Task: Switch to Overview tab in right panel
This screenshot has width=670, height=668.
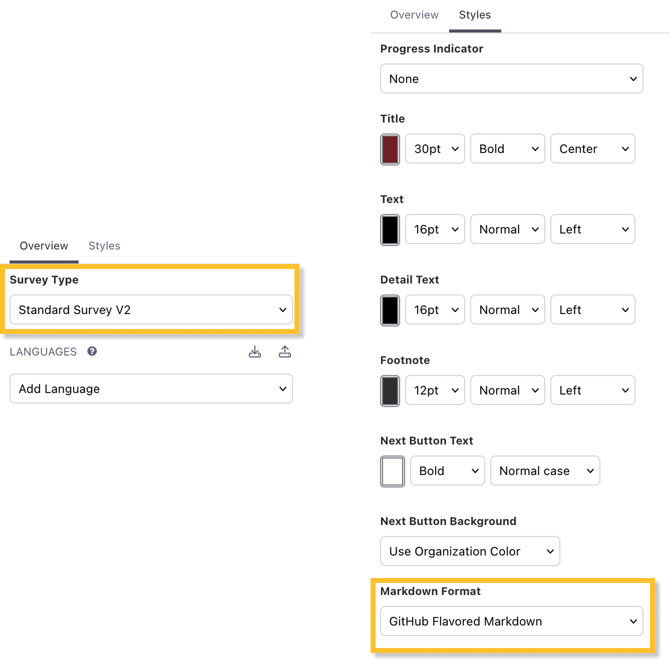Action: [x=414, y=15]
